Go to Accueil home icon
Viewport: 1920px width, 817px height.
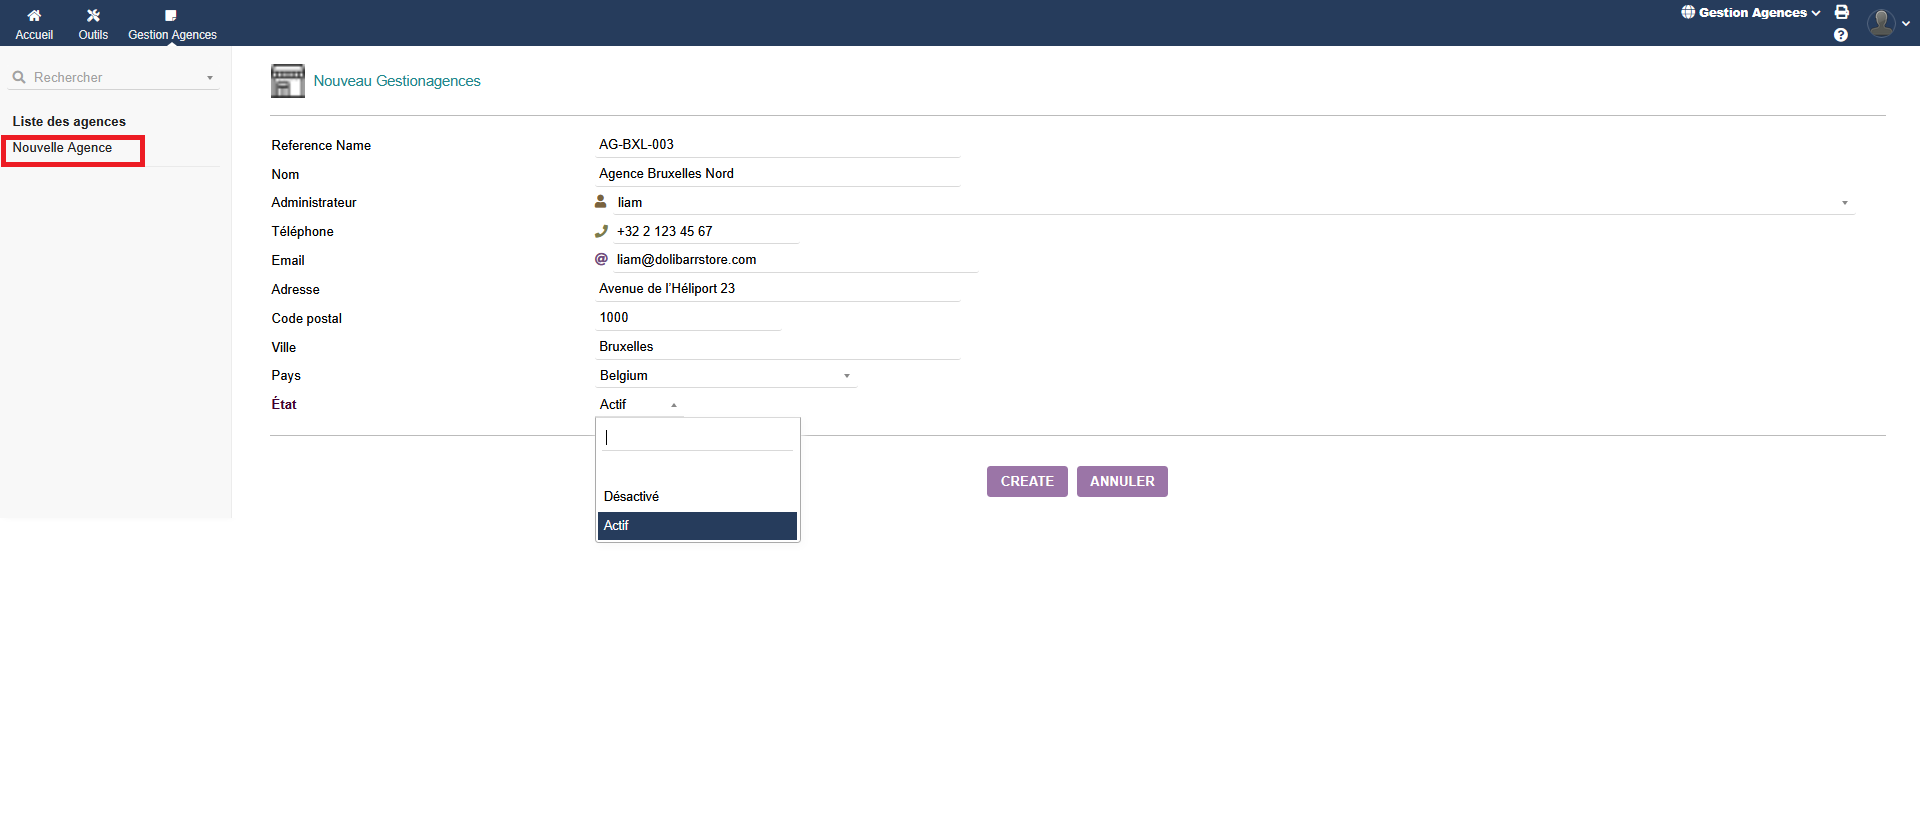(x=34, y=16)
